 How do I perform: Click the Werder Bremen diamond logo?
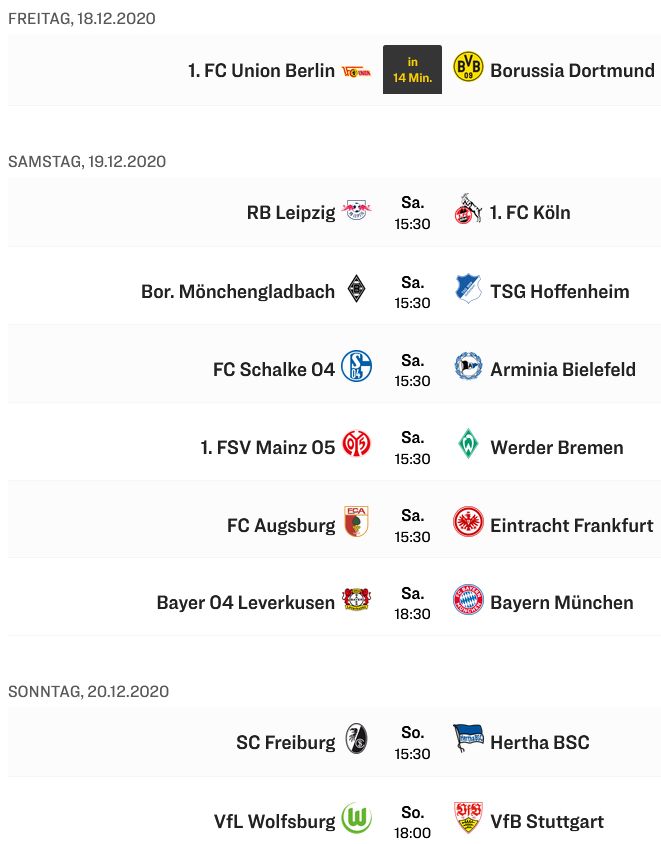468,445
